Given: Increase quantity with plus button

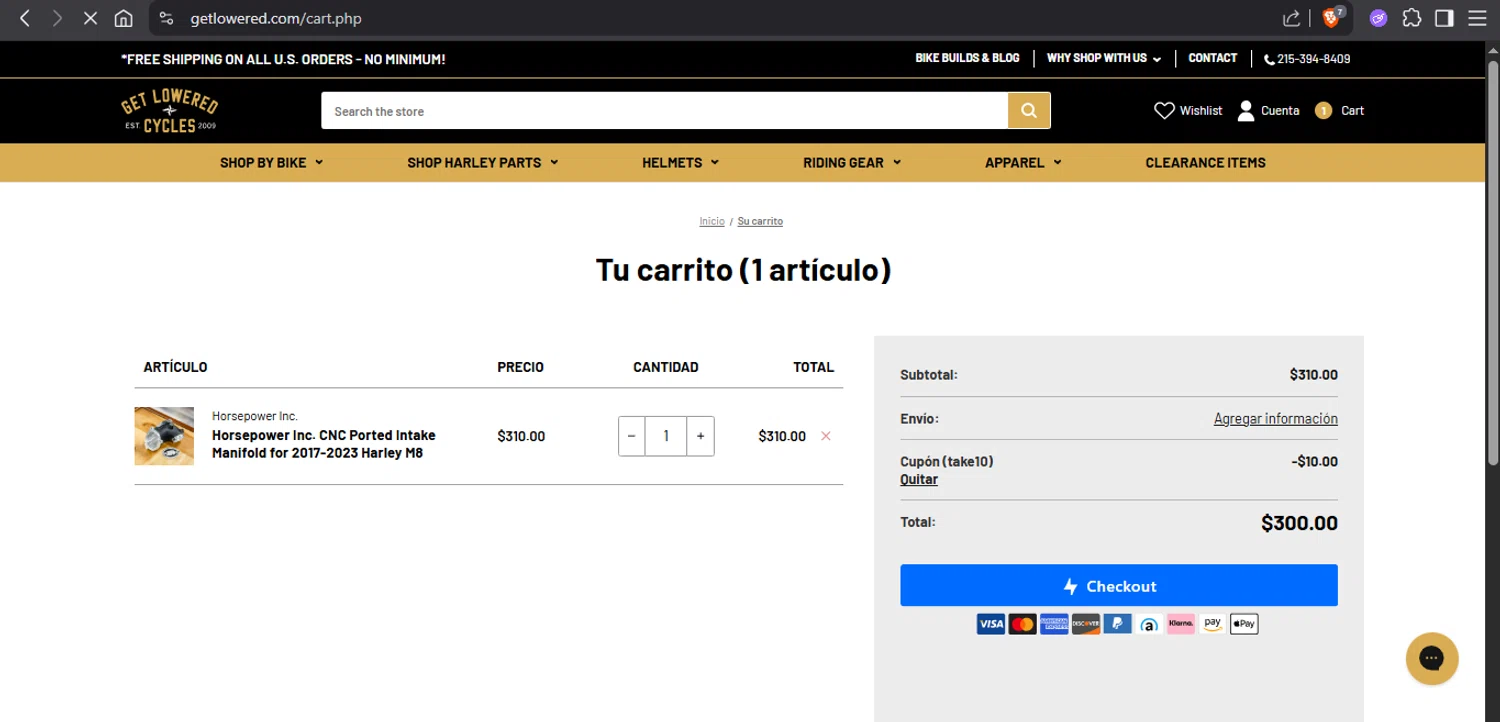Looking at the screenshot, I should coord(700,436).
